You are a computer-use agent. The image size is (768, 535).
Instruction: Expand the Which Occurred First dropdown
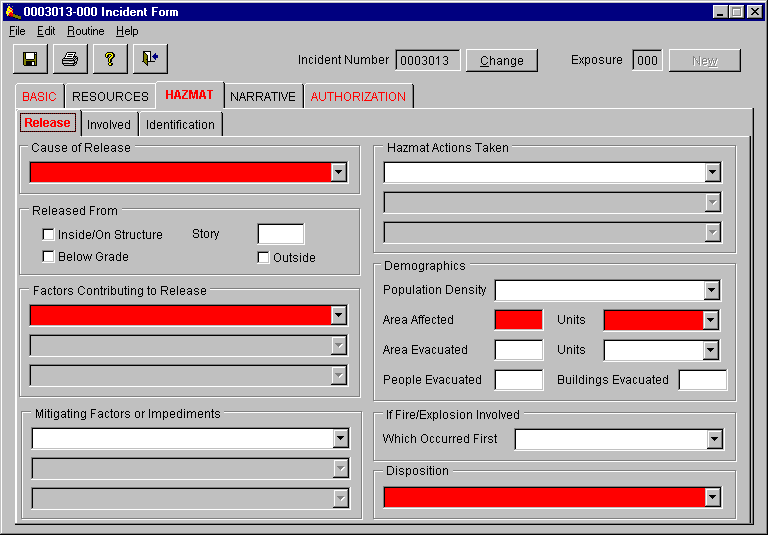pyautogui.click(x=715, y=439)
